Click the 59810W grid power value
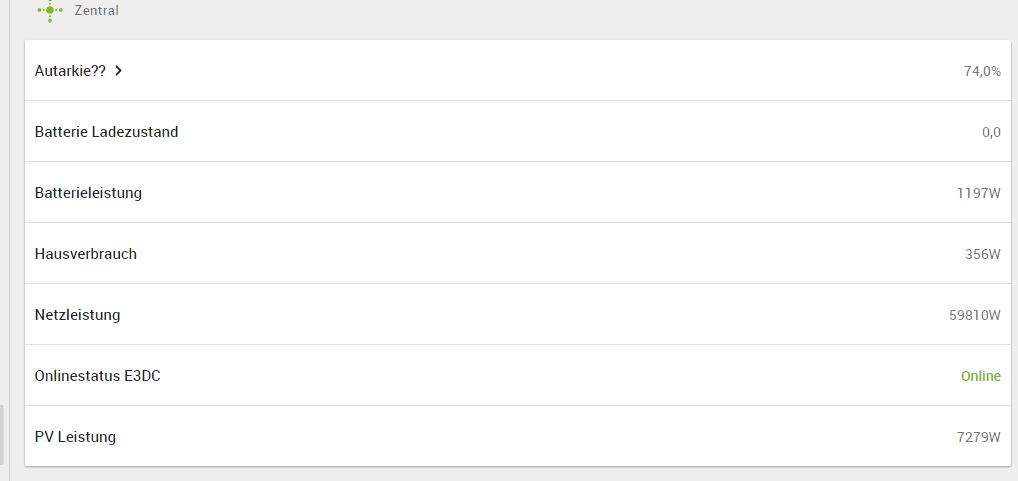The height and width of the screenshot is (481, 1018). click(x=974, y=315)
